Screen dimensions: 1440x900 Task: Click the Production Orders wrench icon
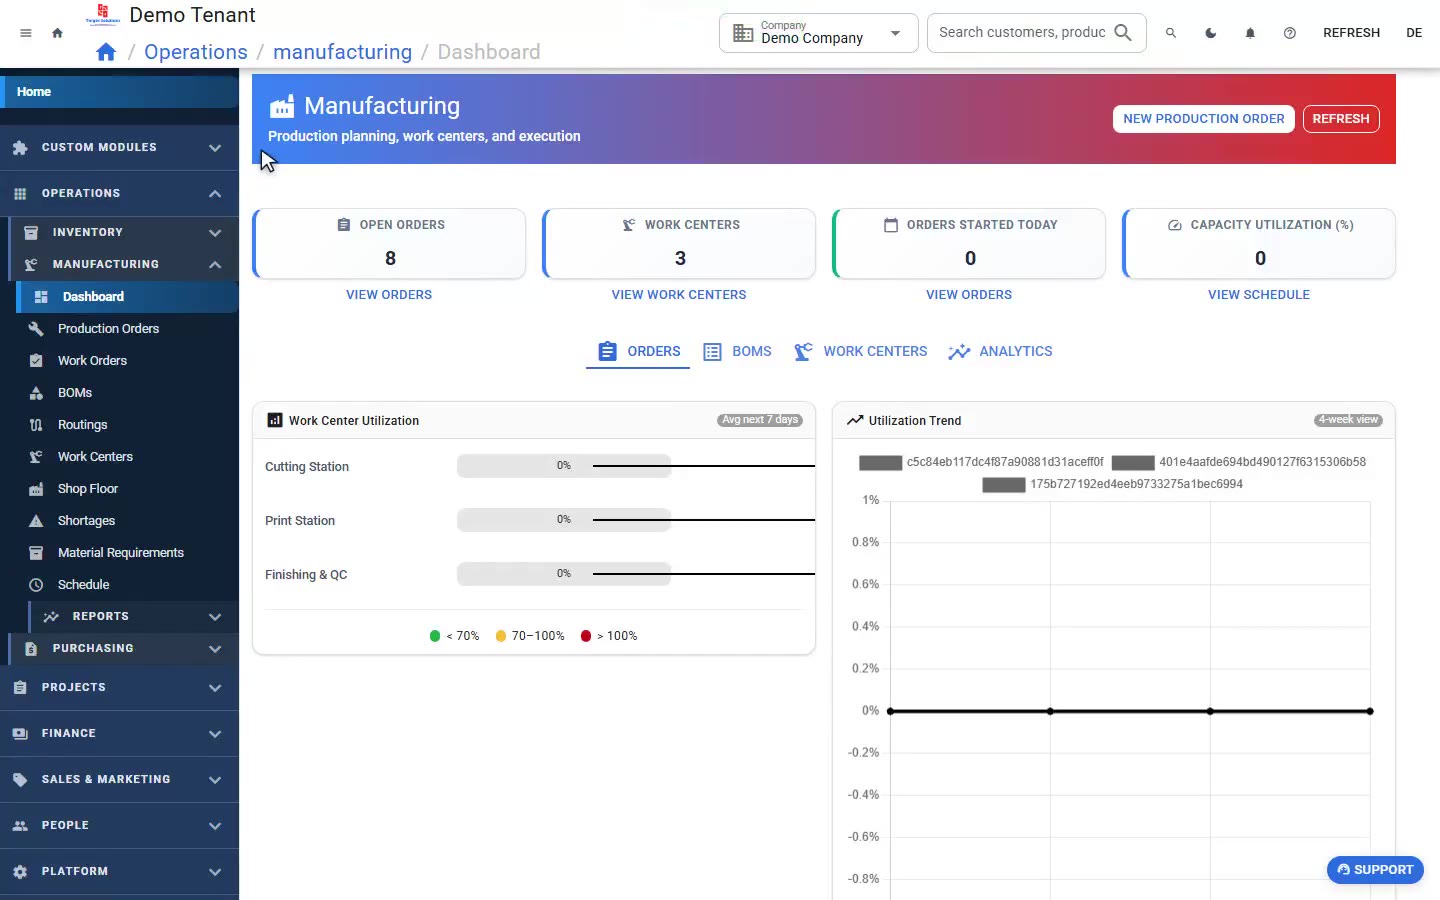click(36, 328)
